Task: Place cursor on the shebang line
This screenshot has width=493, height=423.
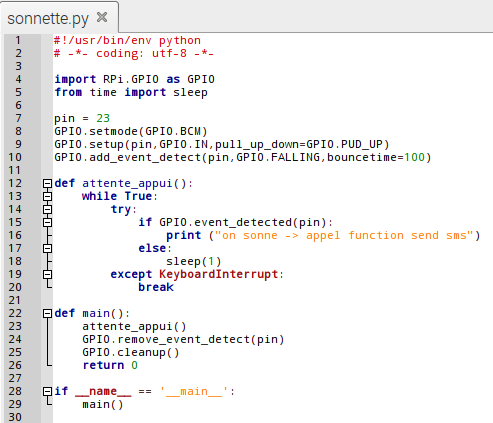Action: point(127,40)
